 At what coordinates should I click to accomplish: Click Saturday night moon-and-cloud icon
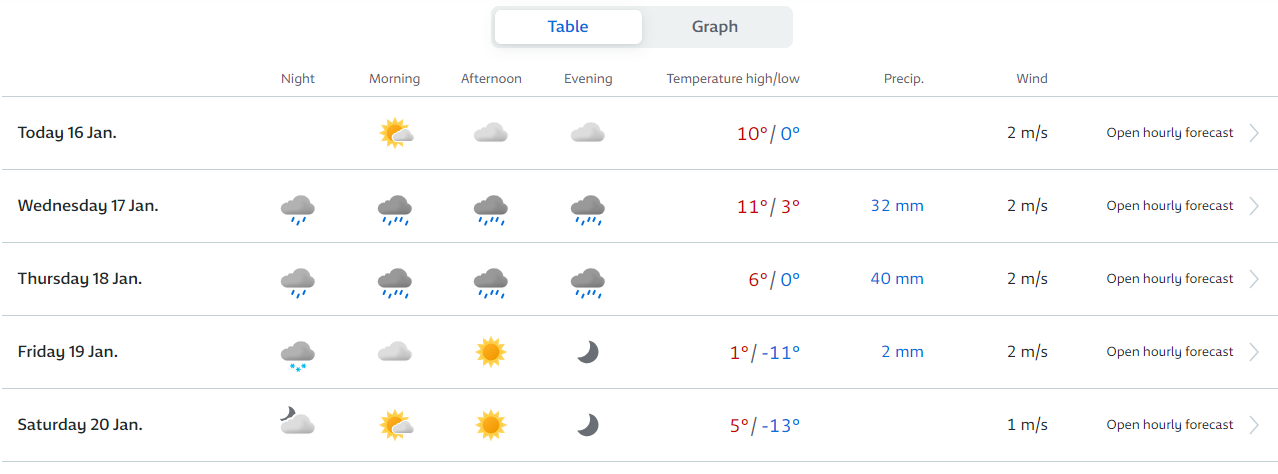point(298,422)
